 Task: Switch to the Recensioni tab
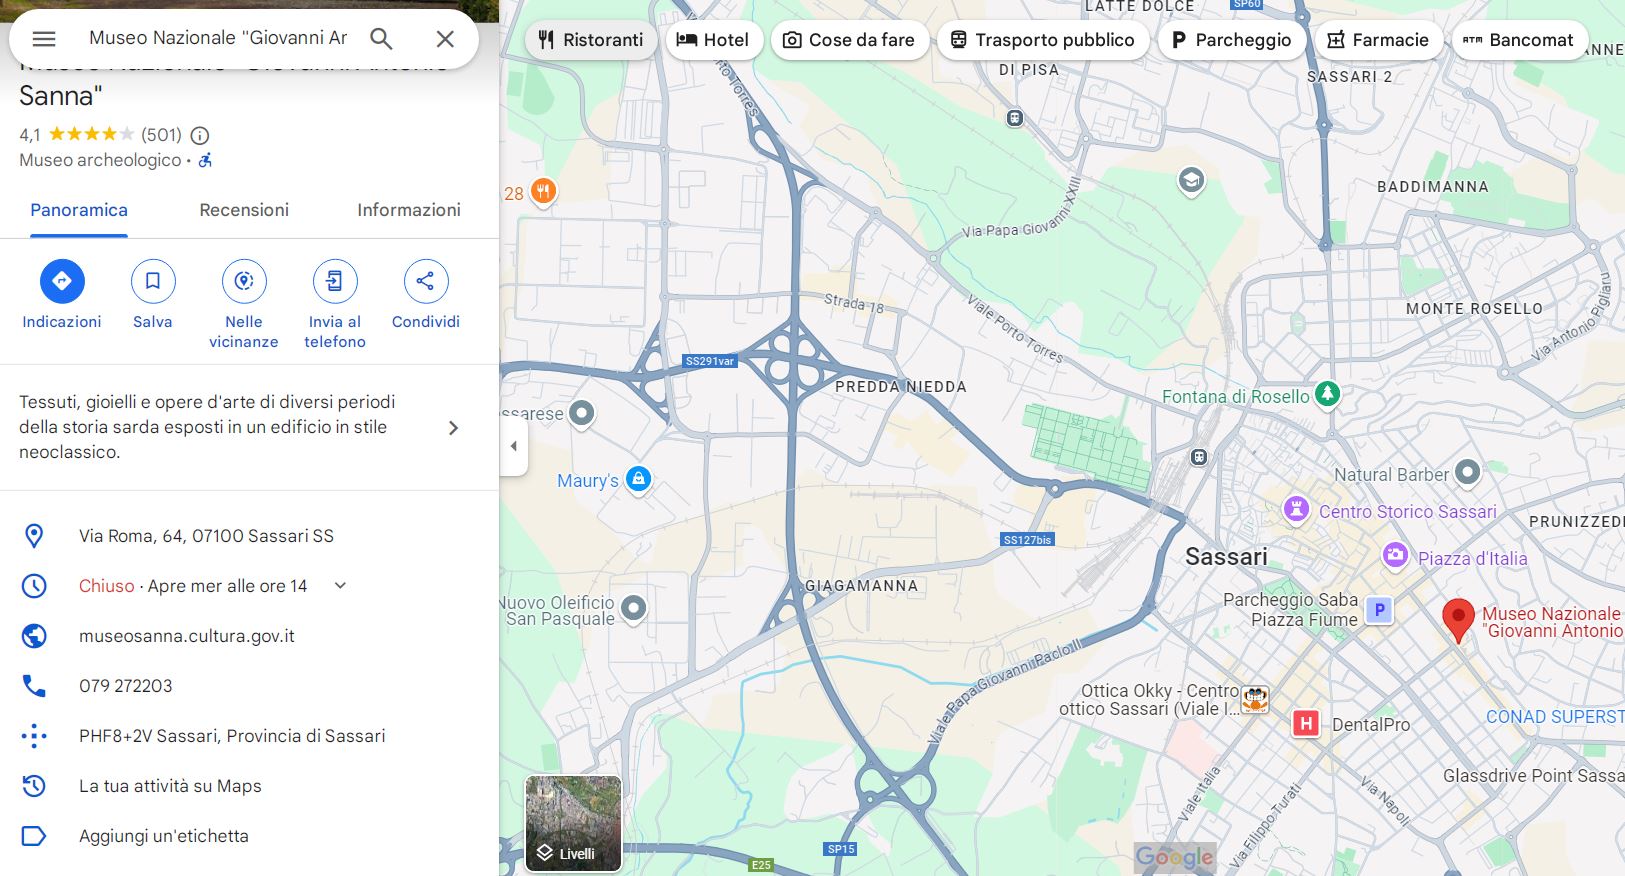[244, 210]
